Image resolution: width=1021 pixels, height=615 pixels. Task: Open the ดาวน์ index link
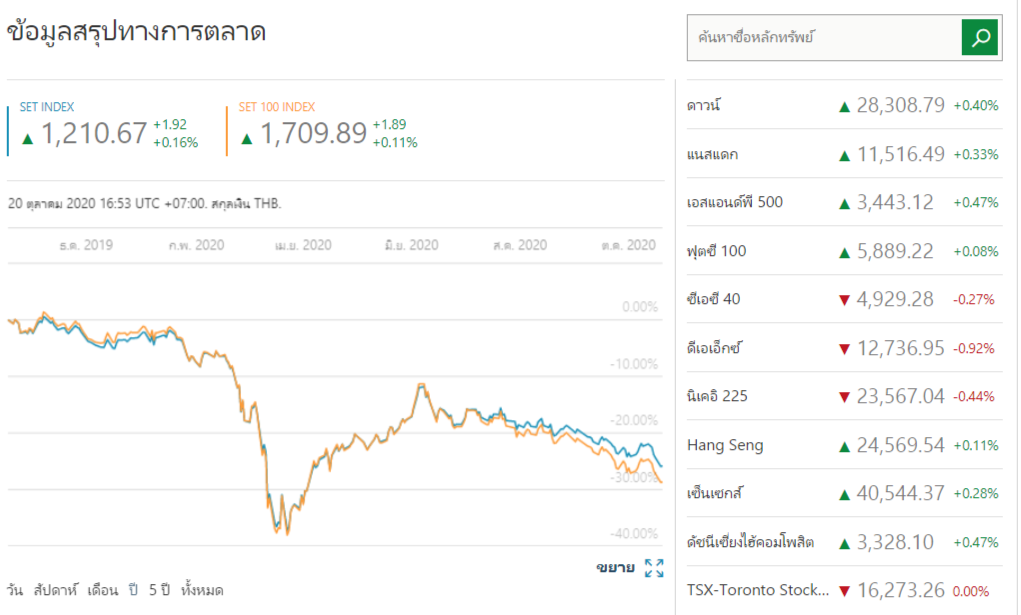click(704, 105)
